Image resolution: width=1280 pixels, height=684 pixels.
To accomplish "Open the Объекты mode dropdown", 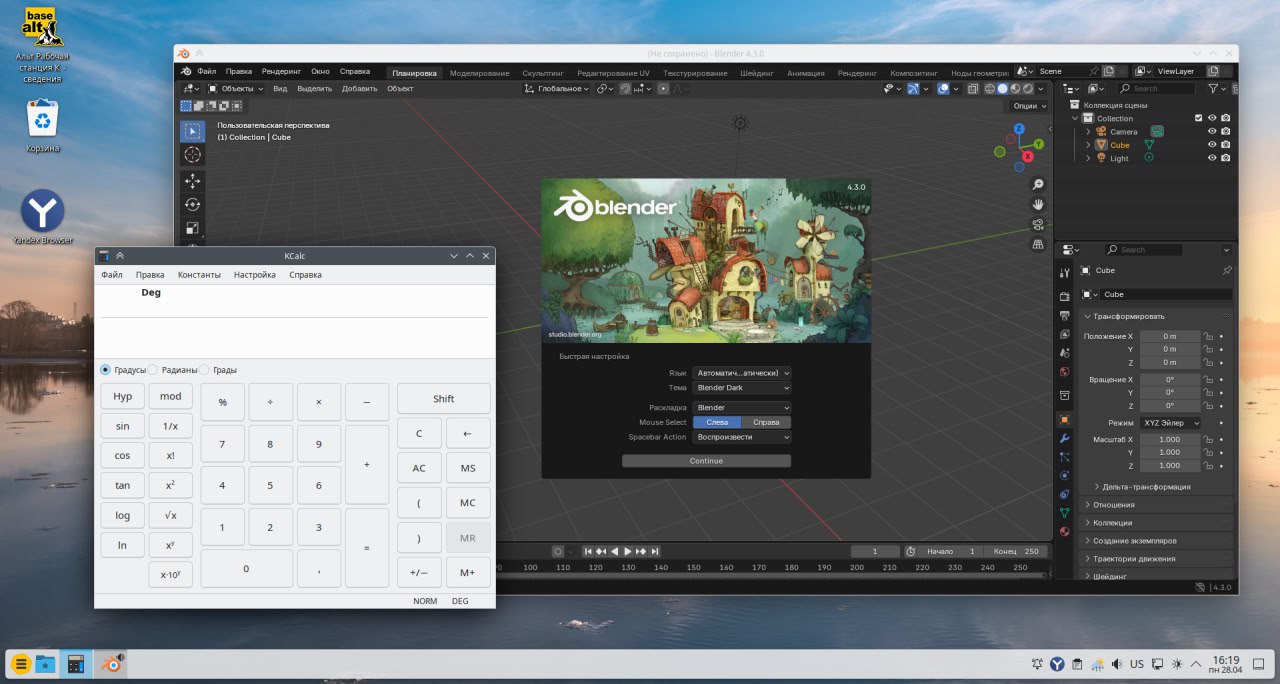I will [x=235, y=89].
